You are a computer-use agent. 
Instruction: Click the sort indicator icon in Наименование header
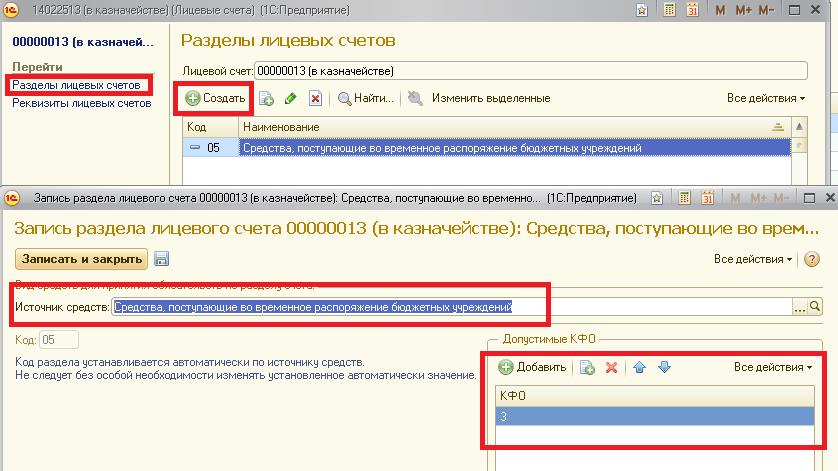point(778,127)
